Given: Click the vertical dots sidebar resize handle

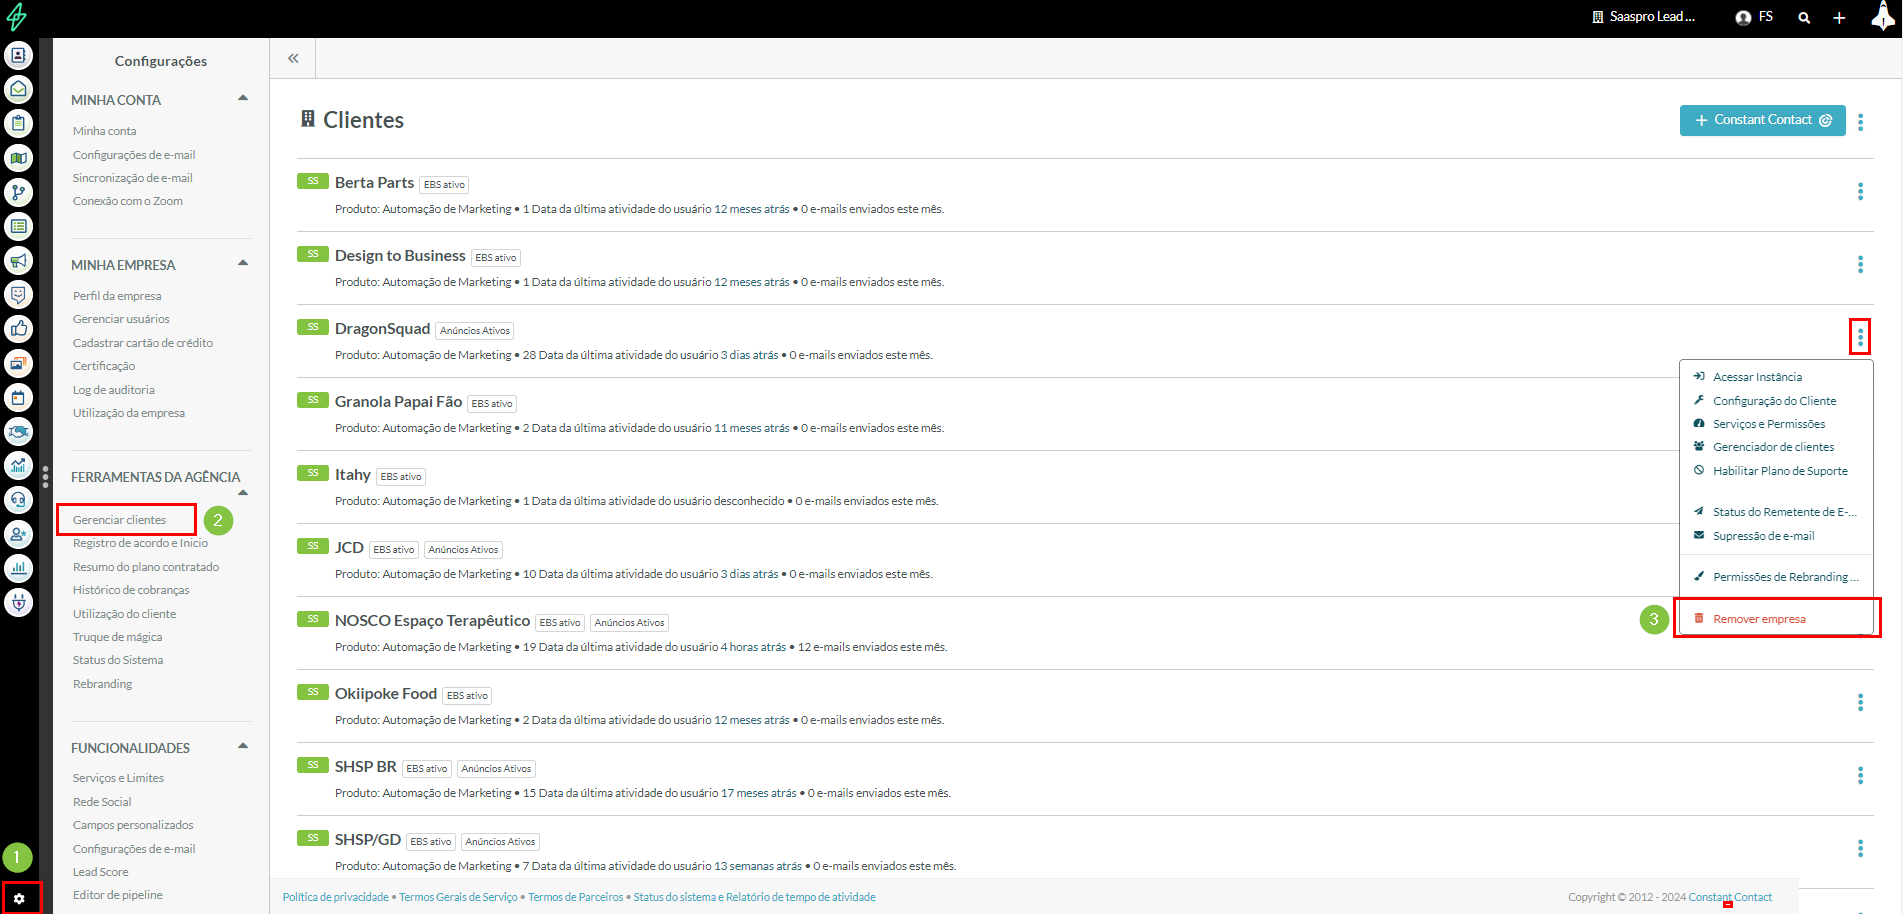Looking at the screenshot, I should point(45,477).
